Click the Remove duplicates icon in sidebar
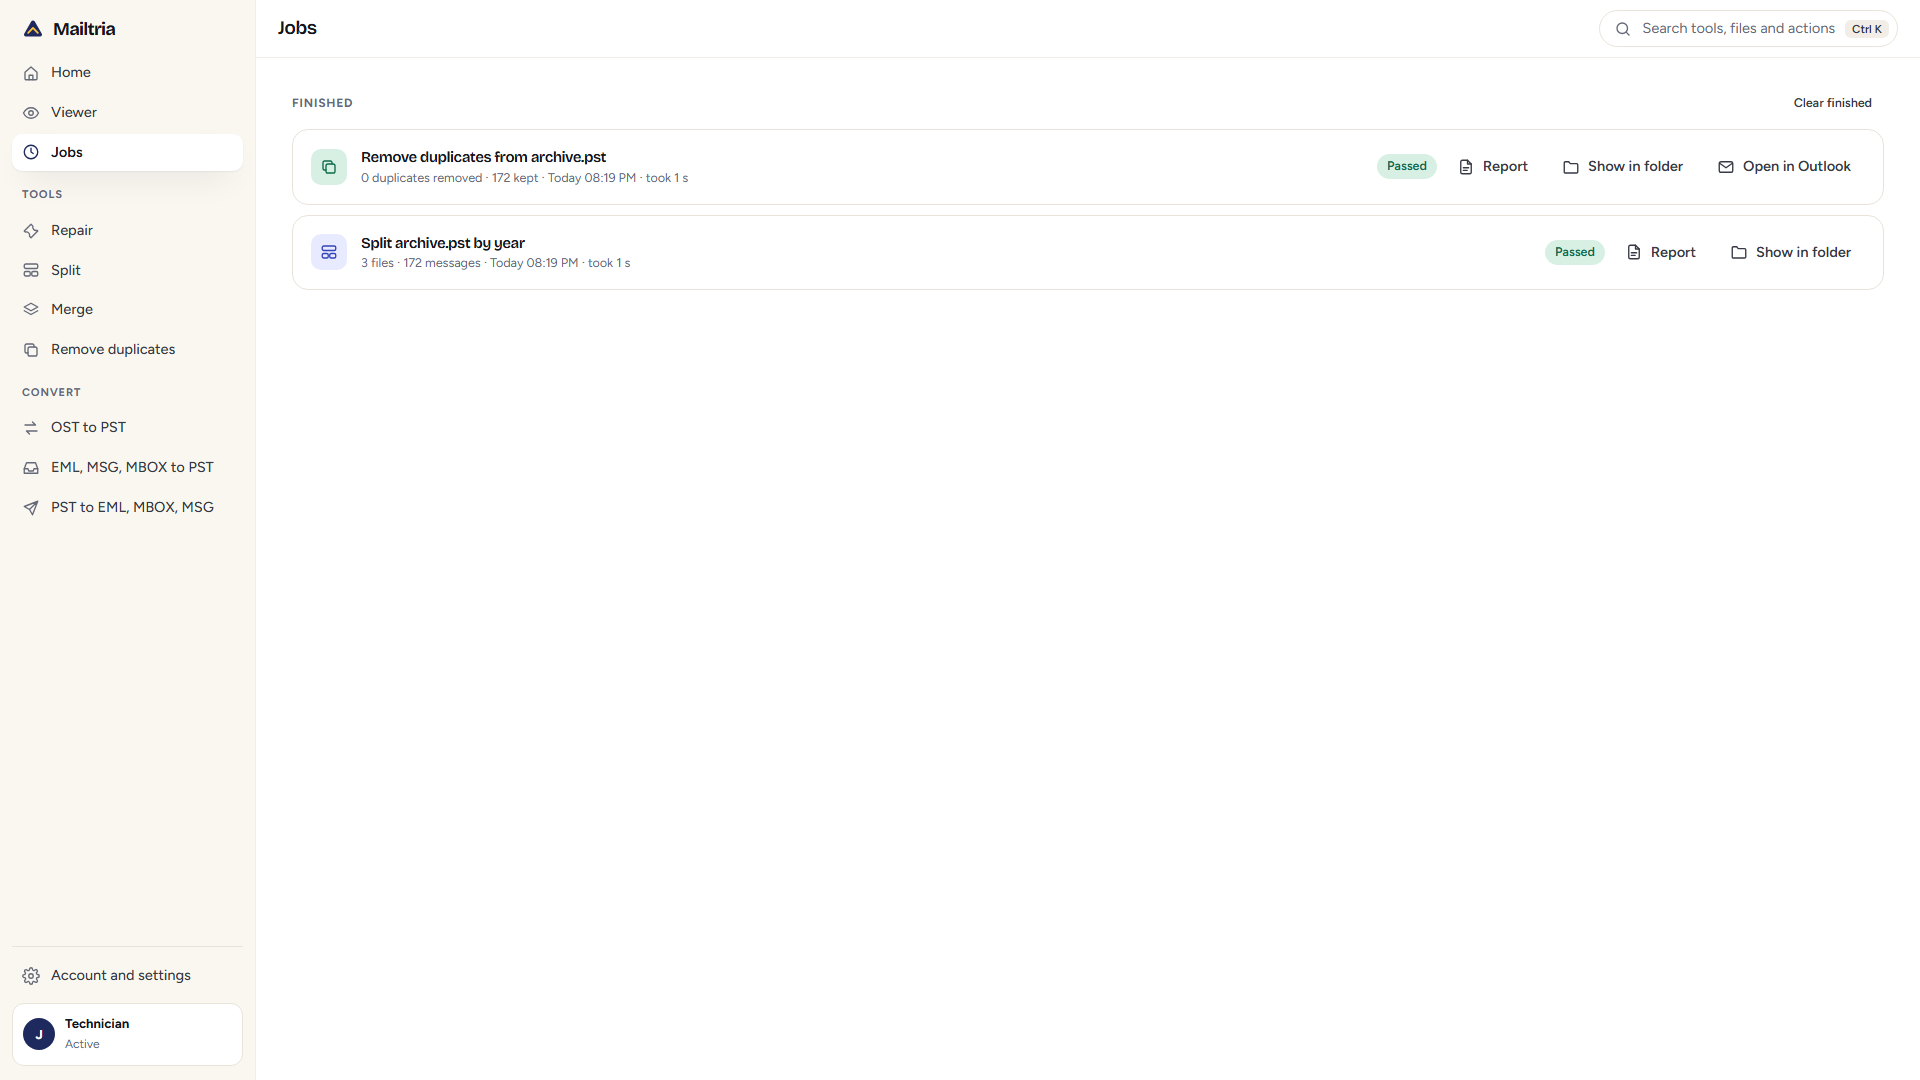1920x1080 pixels. click(x=31, y=349)
